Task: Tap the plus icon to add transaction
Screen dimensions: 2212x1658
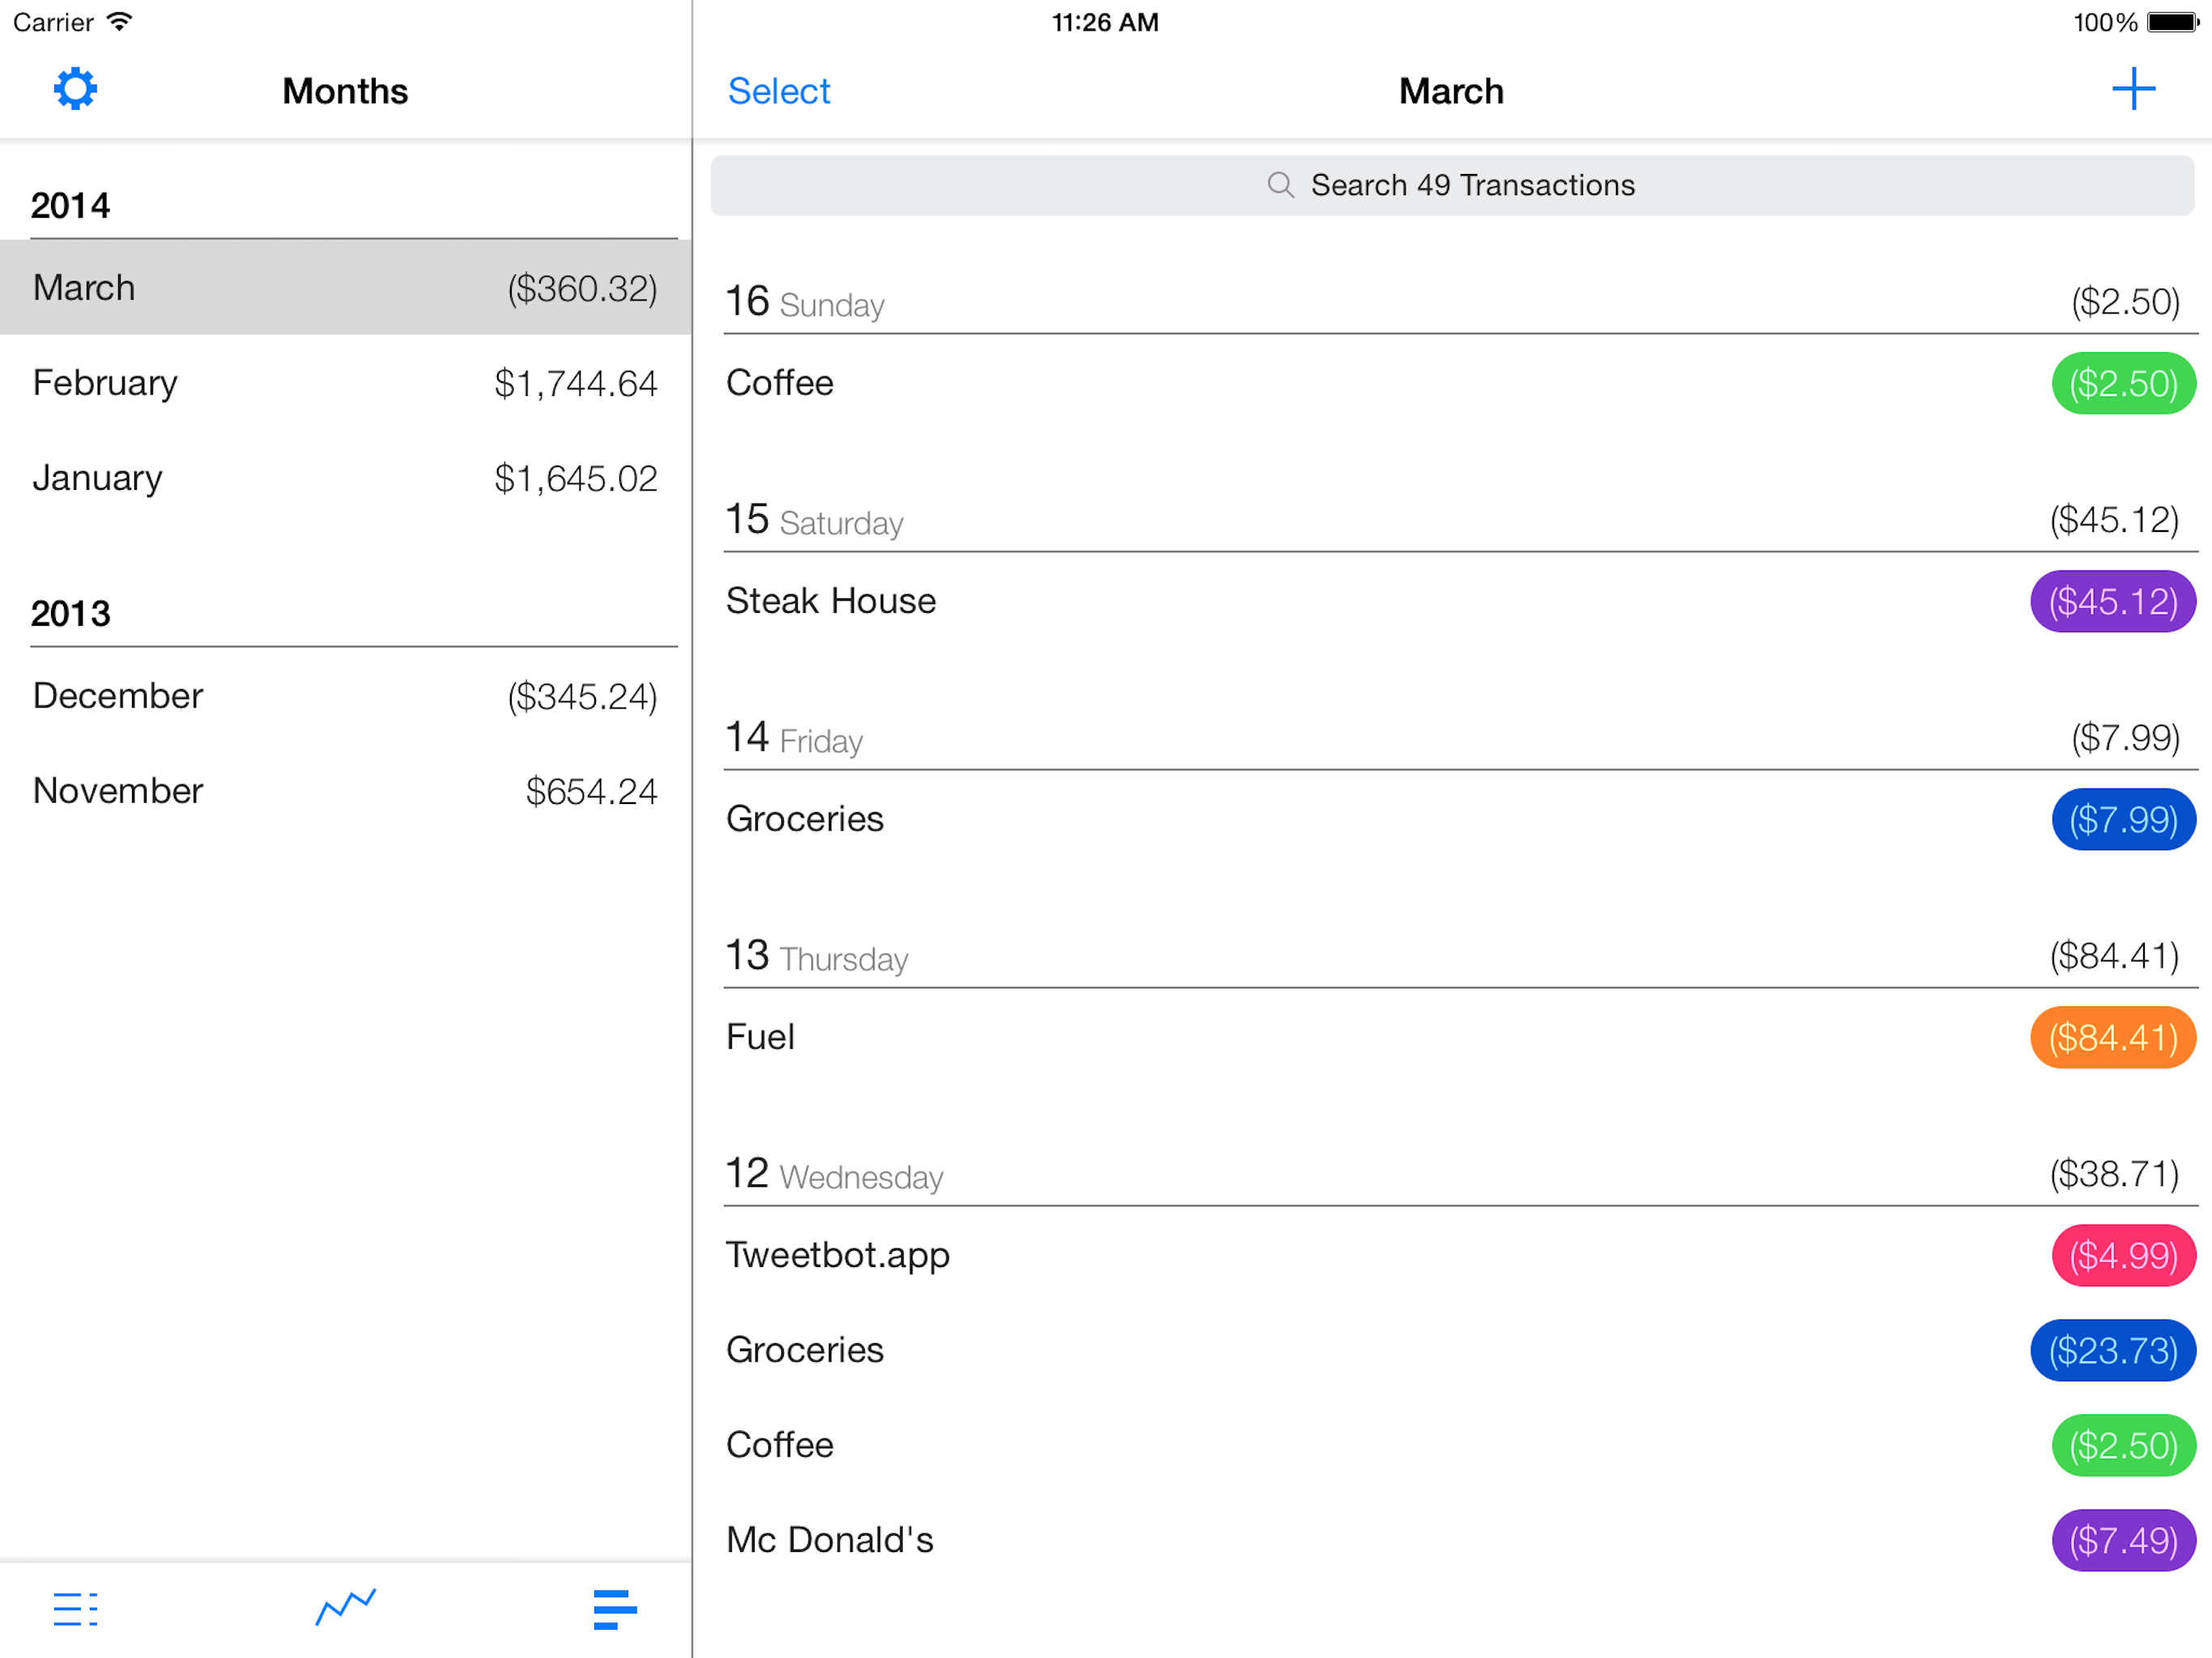Action: [x=2132, y=90]
